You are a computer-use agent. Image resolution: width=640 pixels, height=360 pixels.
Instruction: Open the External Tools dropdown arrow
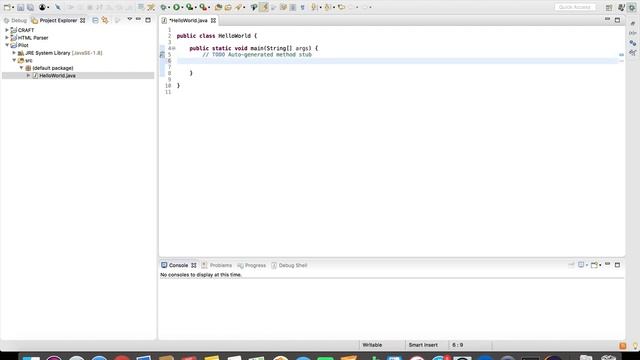tap(209, 7)
